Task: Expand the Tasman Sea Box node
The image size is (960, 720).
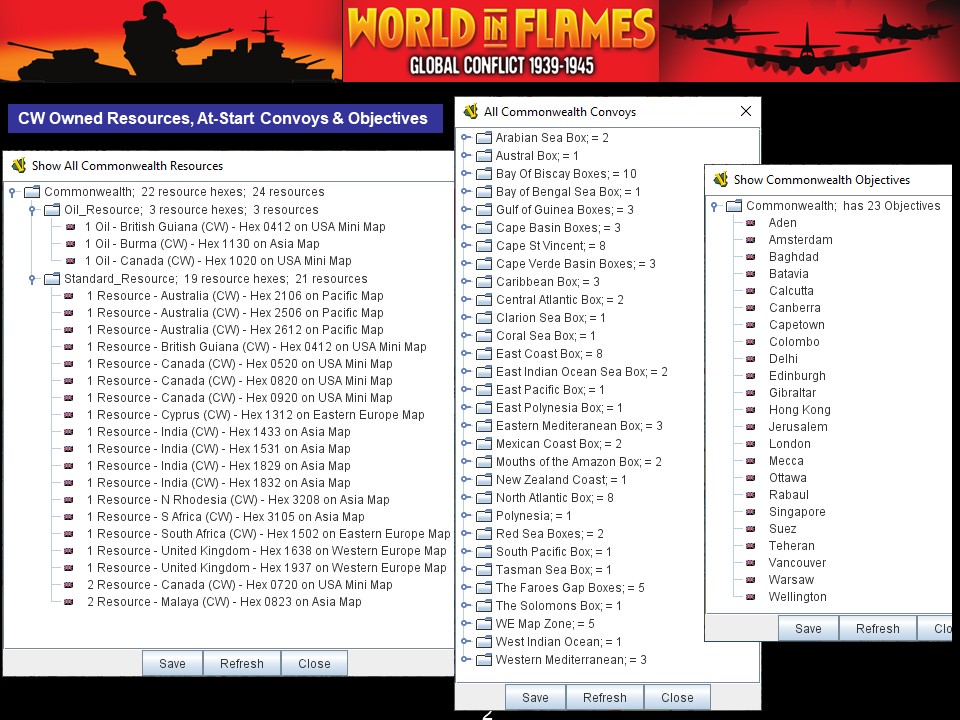Action: tap(465, 570)
